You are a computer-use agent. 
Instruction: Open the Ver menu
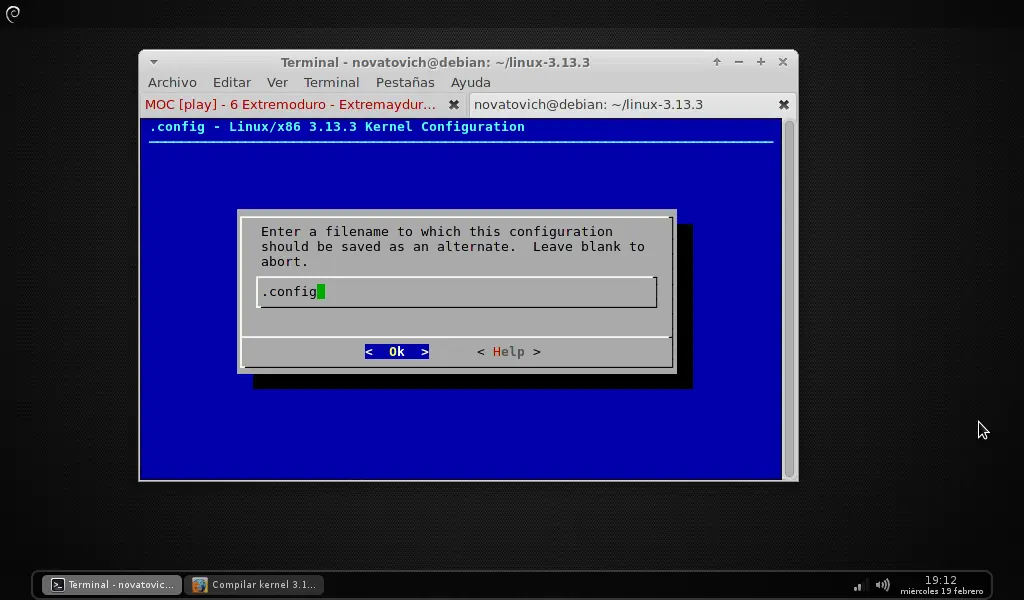click(x=277, y=82)
